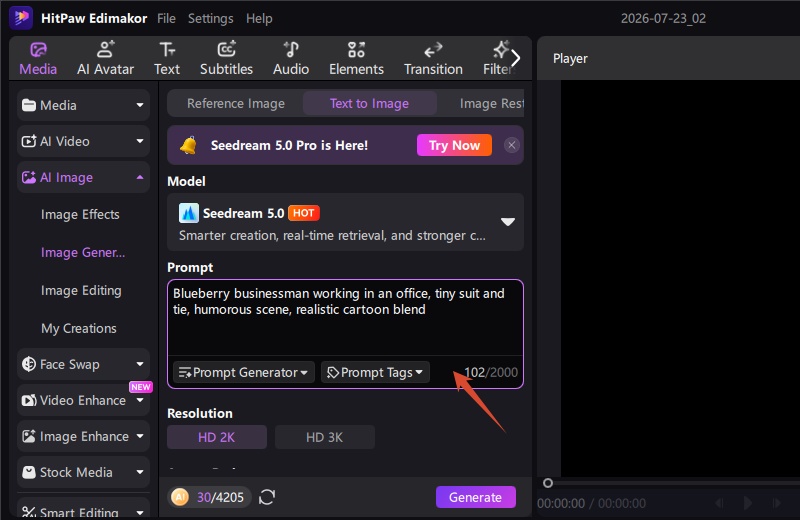Open Image Effects under AI Image
The height and width of the screenshot is (520, 800).
point(80,214)
